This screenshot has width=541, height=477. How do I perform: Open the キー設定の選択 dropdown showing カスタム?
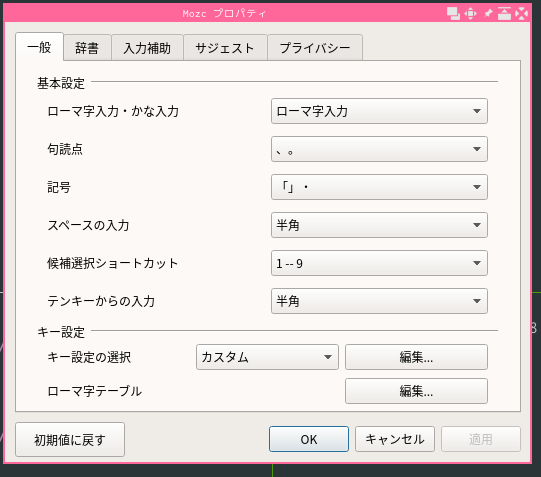pyautogui.click(x=267, y=357)
